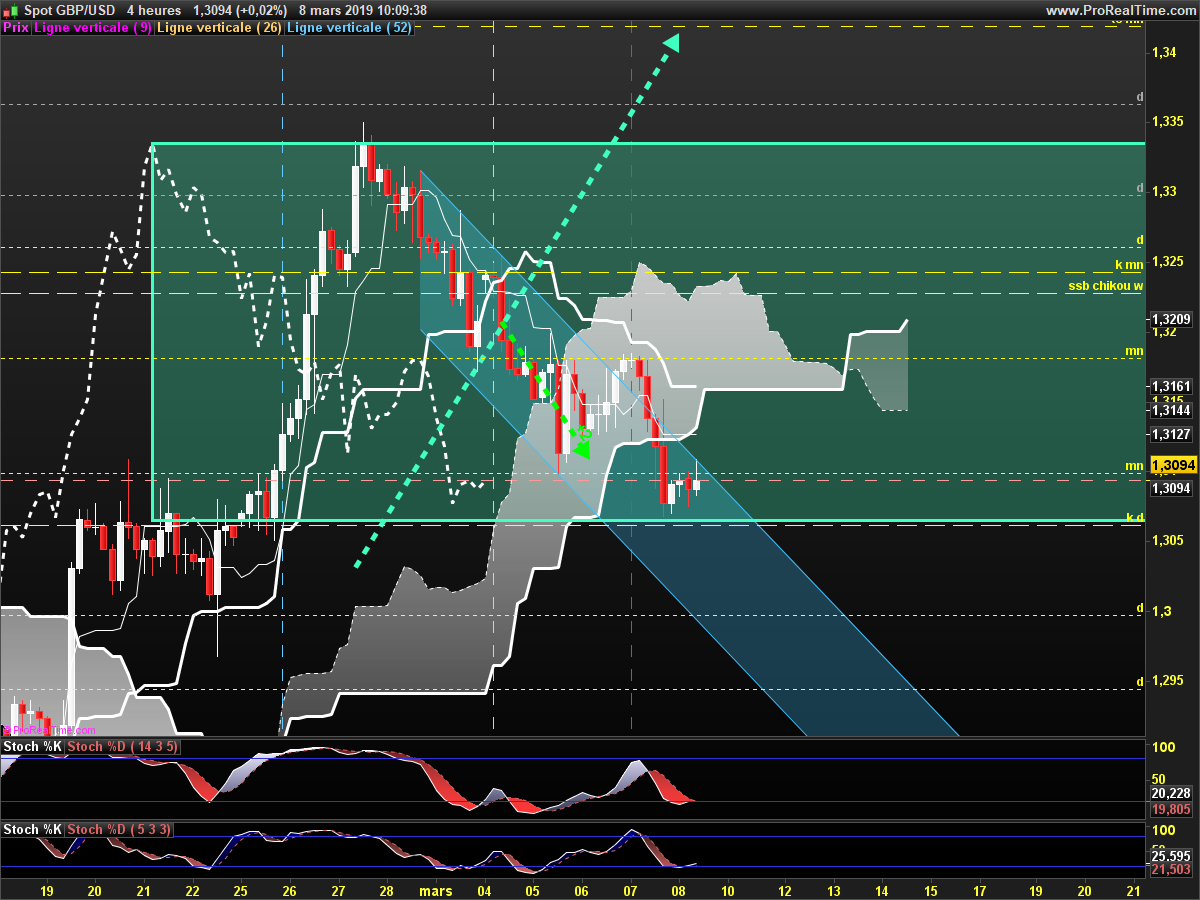Screen dimensions: 1200x900
Task: Click the k mn level label
Action: 1129,265
